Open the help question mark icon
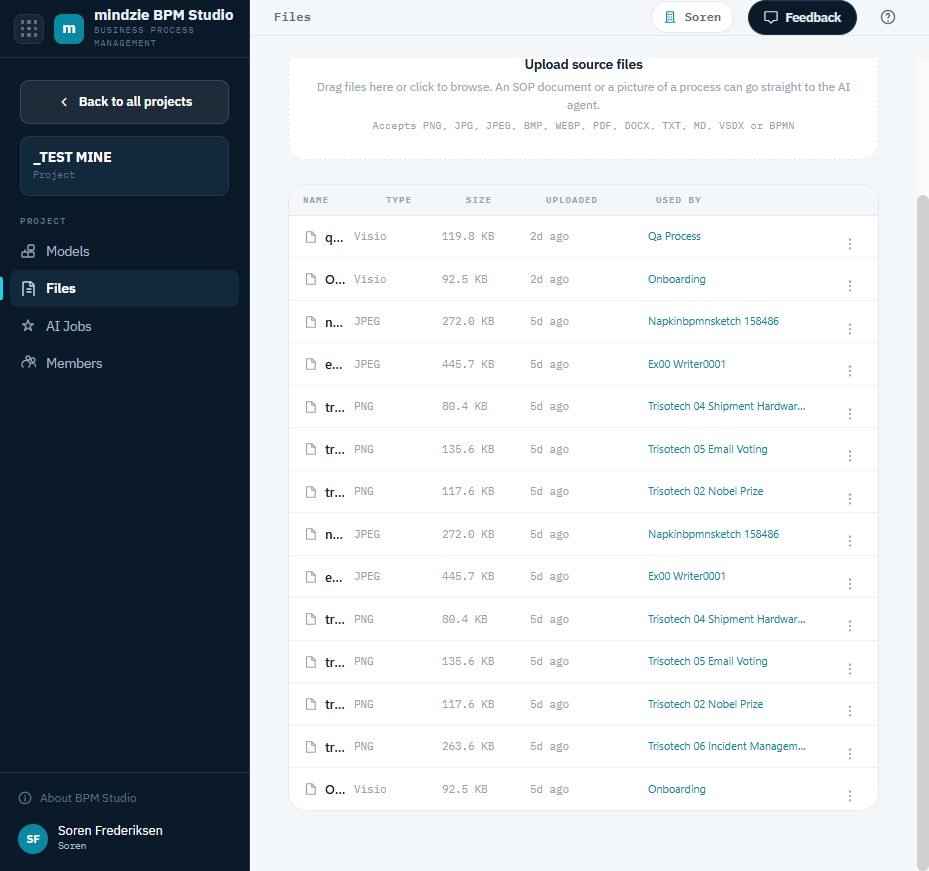The height and width of the screenshot is (871, 929). [x=888, y=17]
